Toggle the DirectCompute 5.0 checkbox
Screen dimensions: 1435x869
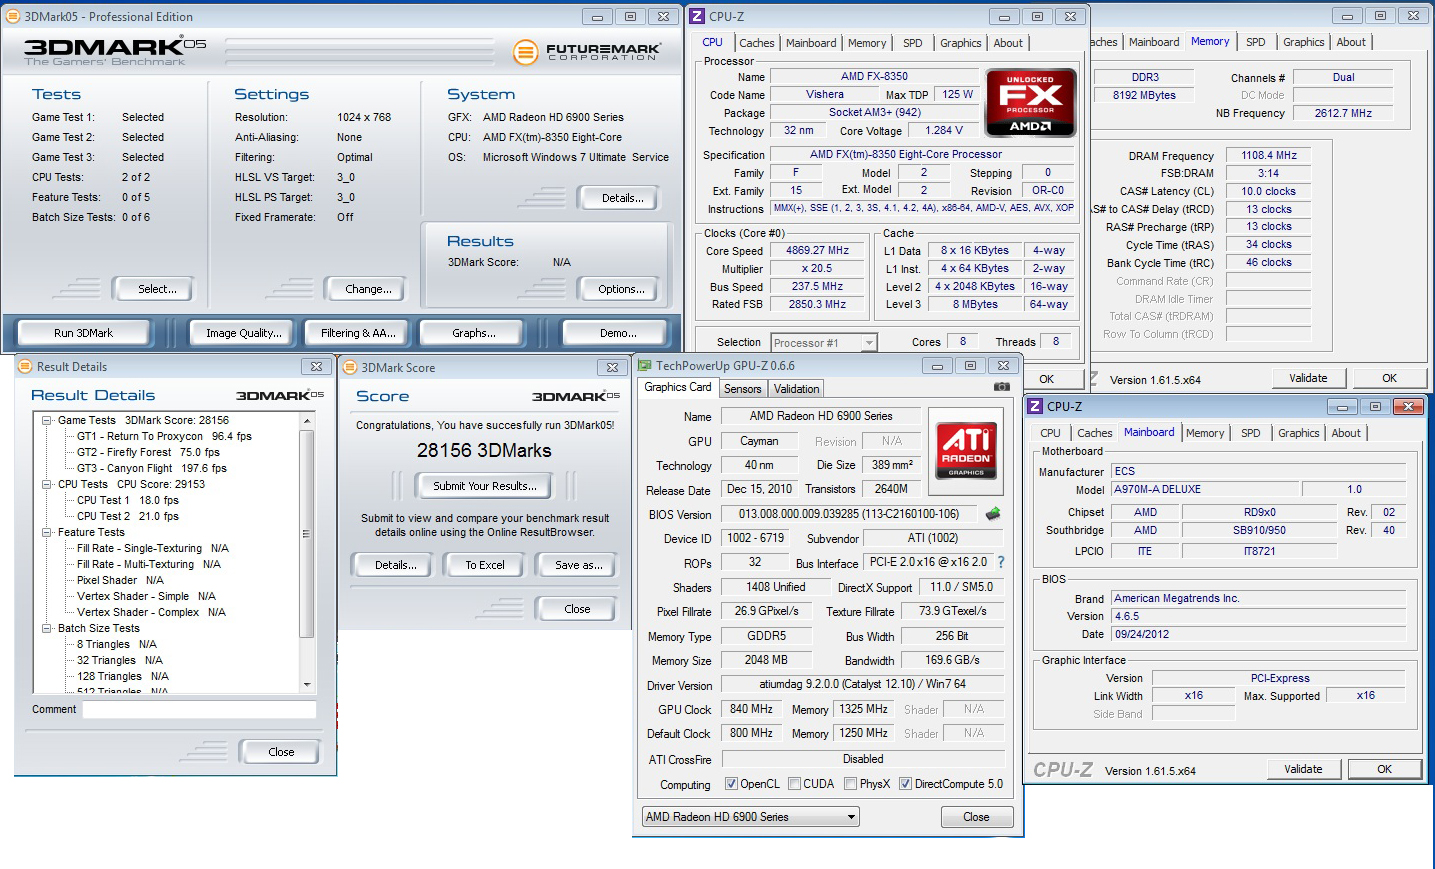coord(905,784)
